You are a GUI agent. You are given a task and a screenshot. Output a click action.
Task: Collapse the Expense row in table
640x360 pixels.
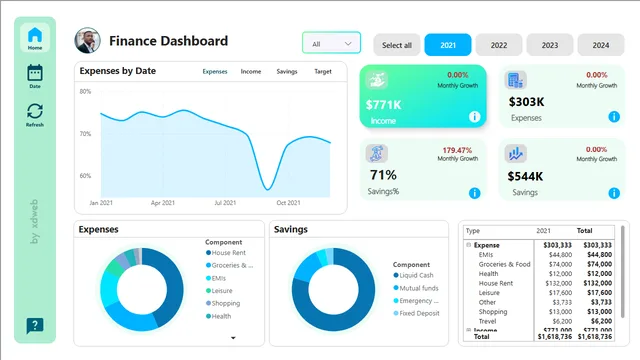pyautogui.click(x=469, y=245)
